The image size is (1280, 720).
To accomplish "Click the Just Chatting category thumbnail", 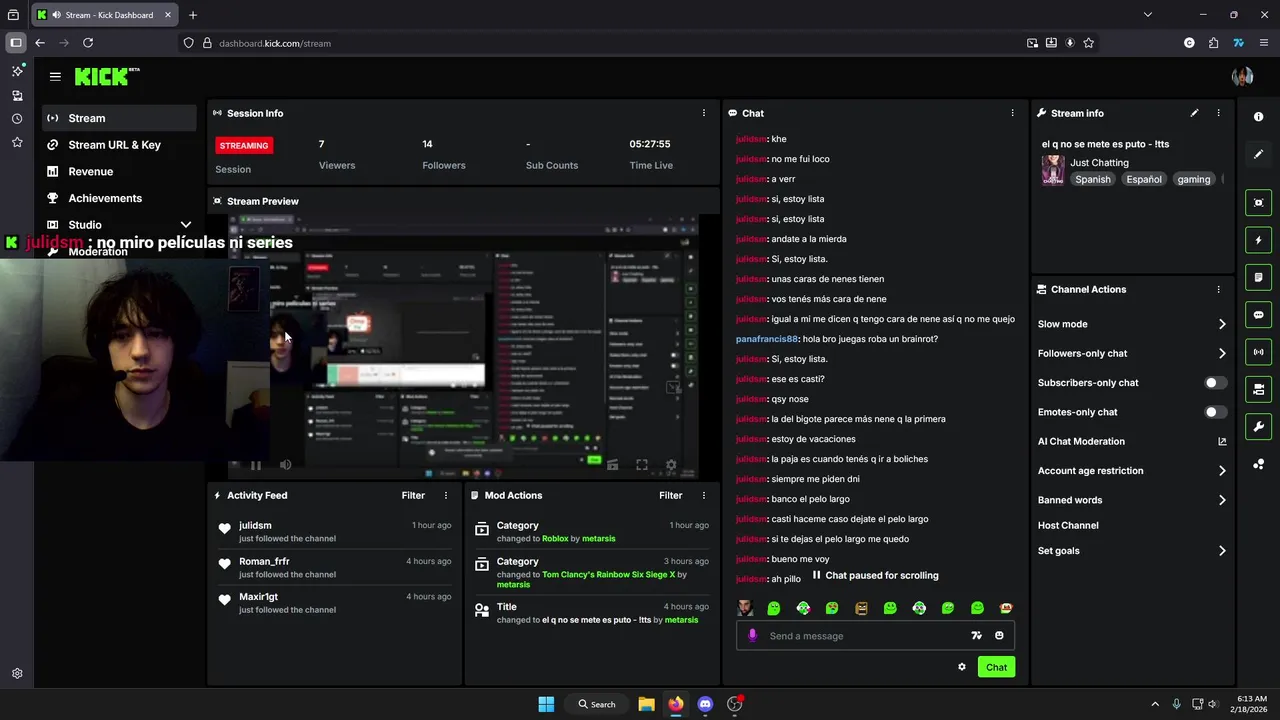I will click(1053, 170).
